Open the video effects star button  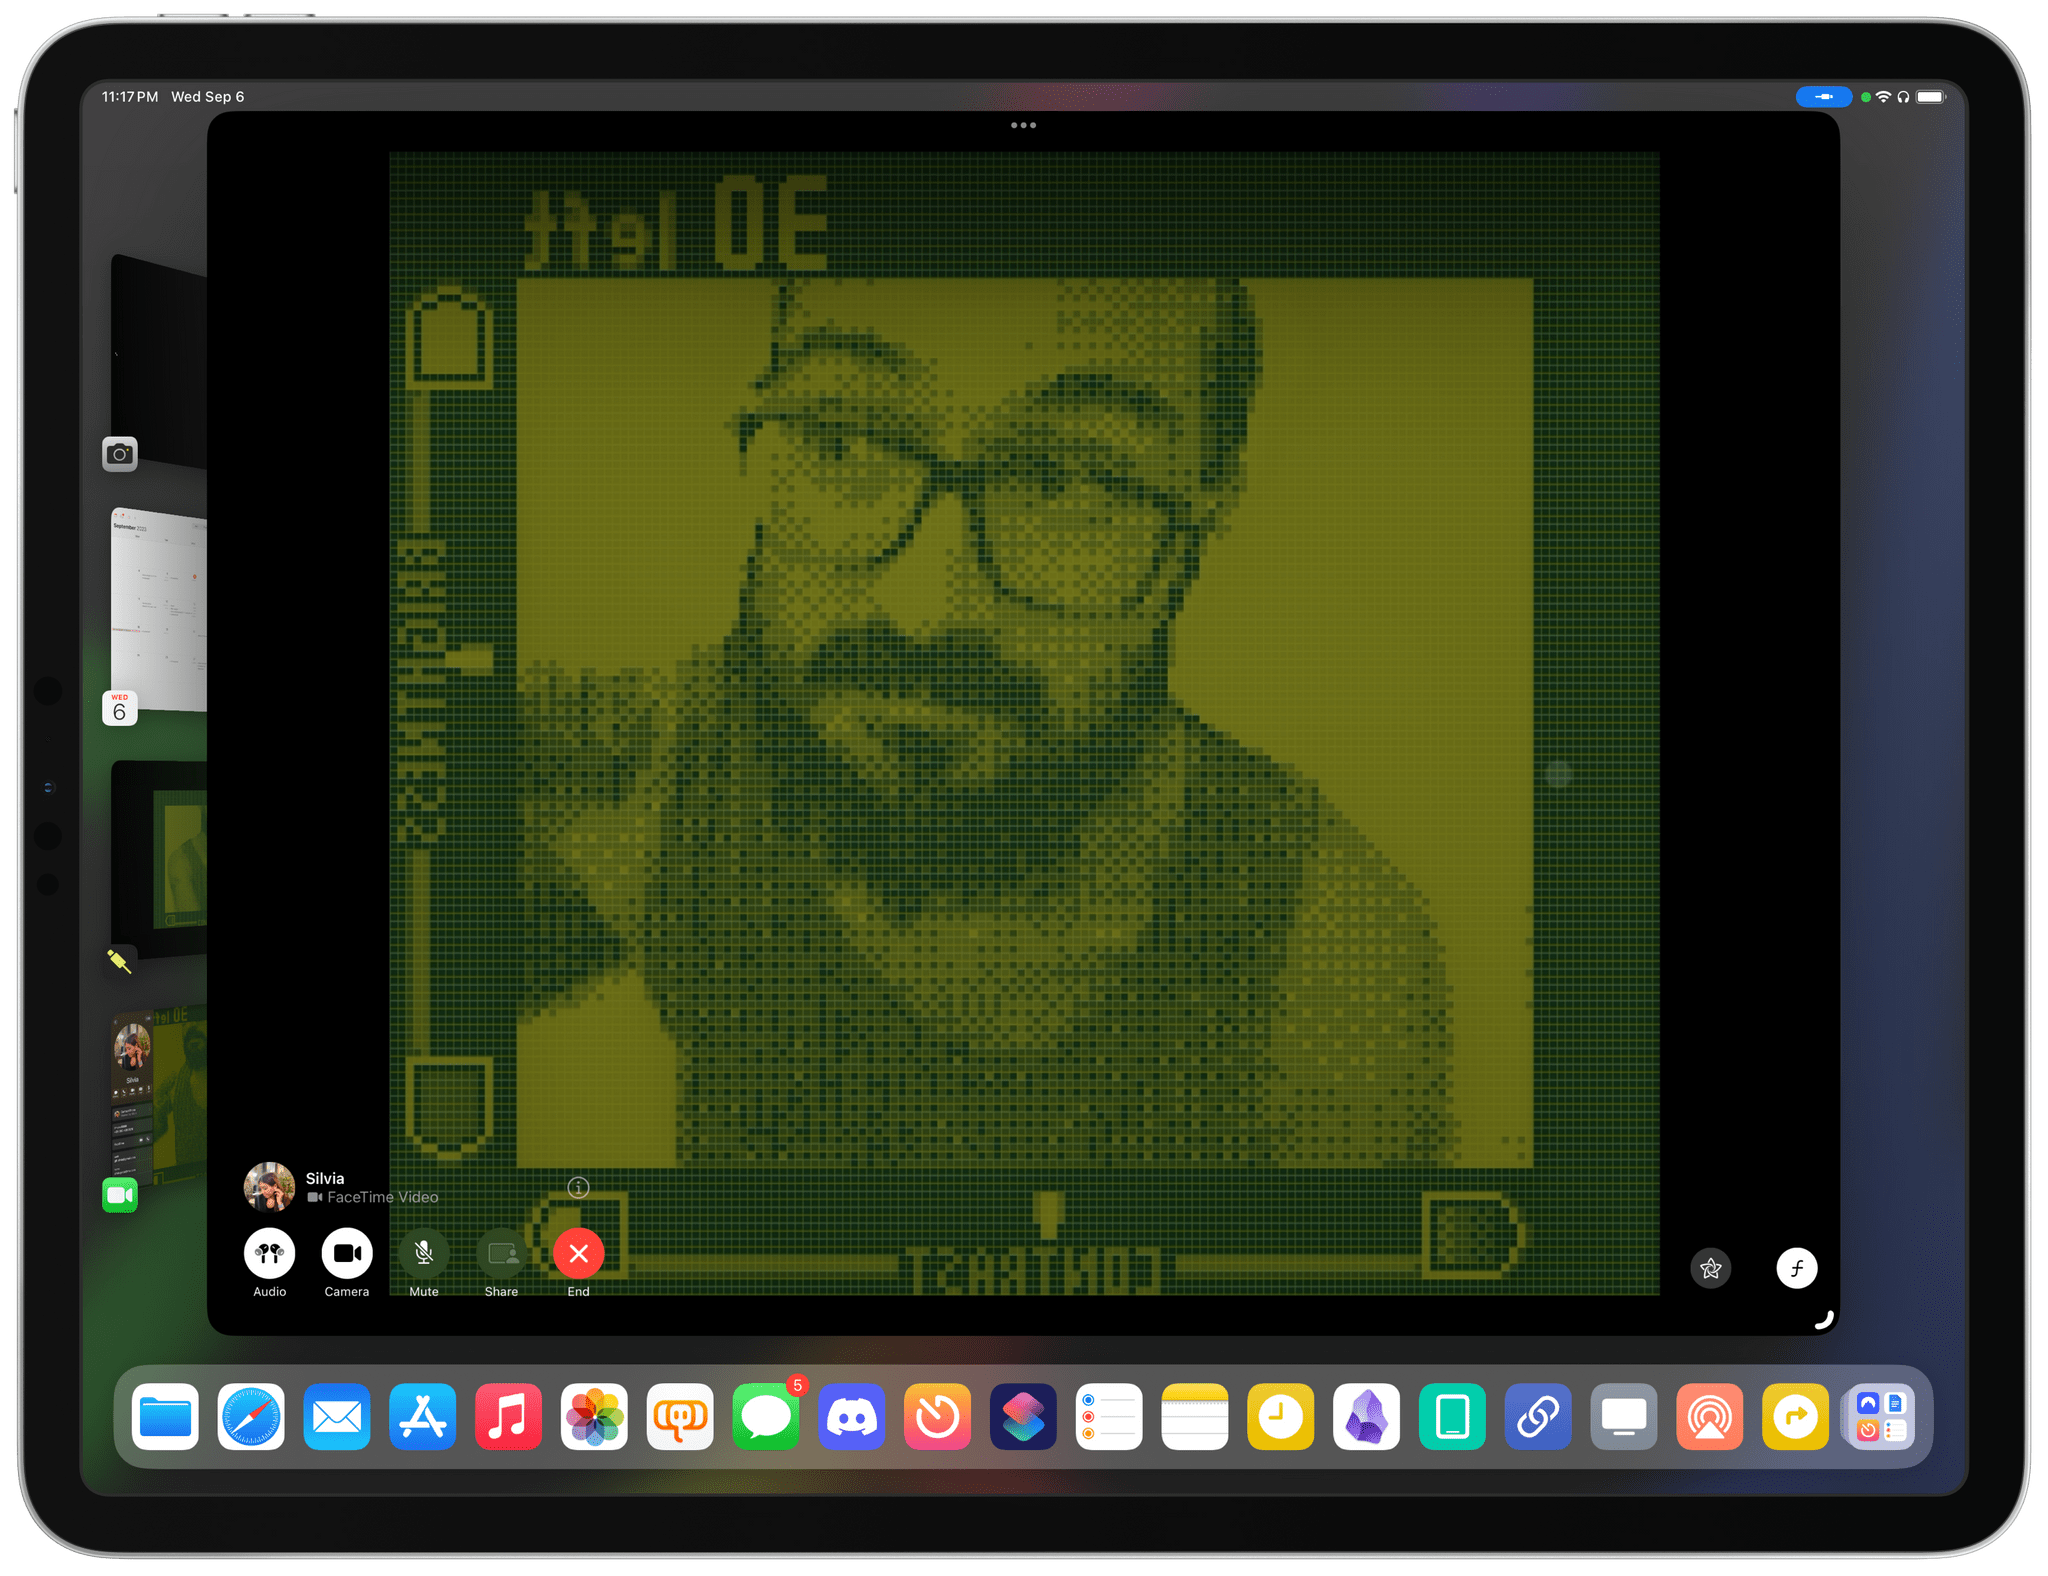point(1710,1269)
